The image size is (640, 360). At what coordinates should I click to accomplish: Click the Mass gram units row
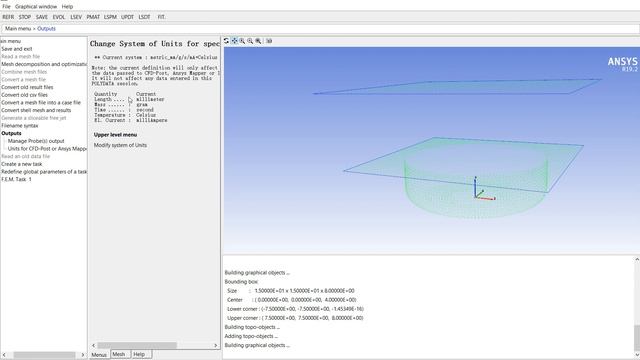click(x=121, y=104)
